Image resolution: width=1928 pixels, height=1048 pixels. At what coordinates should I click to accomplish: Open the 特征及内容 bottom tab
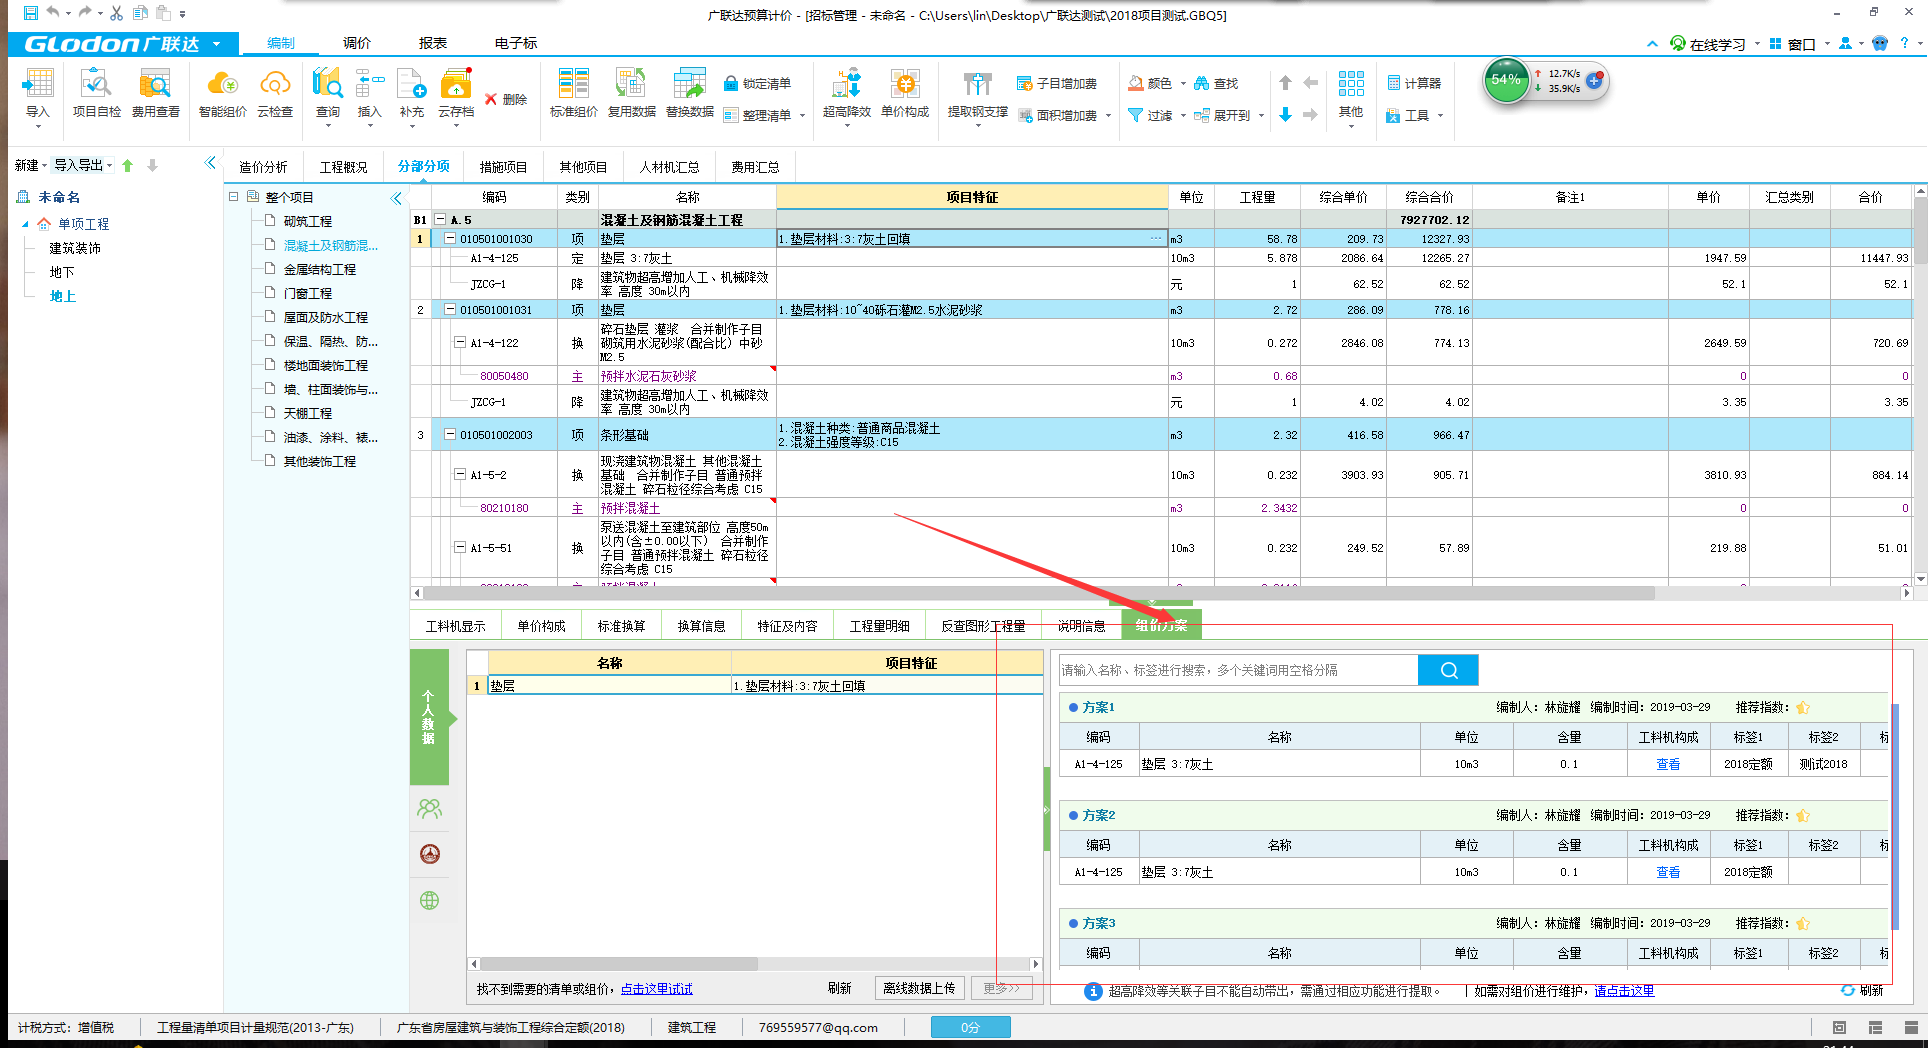(x=787, y=626)
